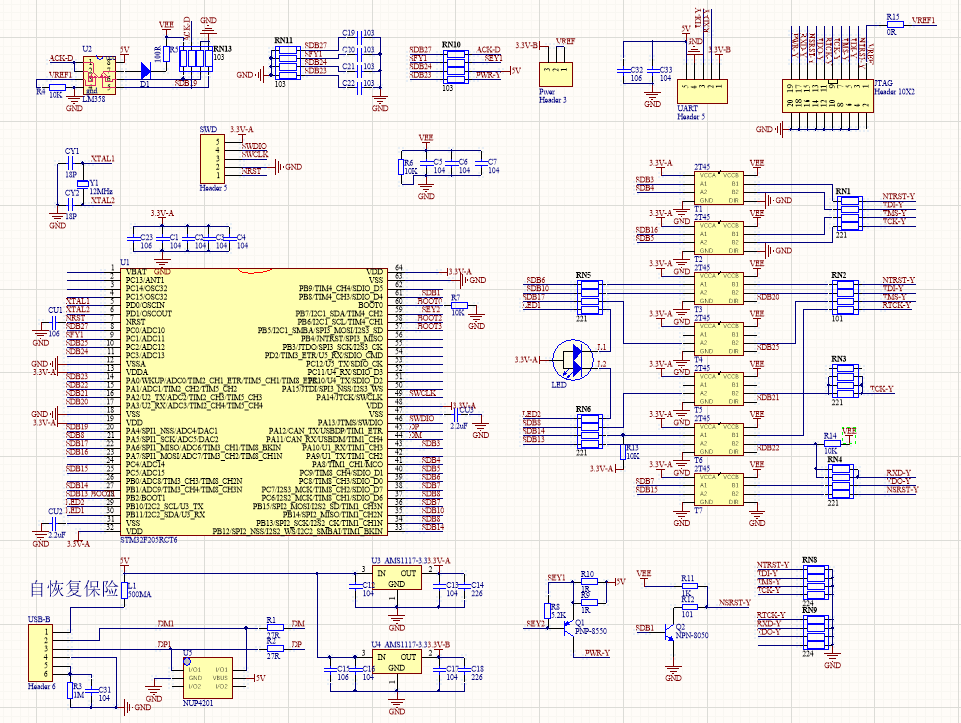Select the R6 10K resistor symbol
Viewport: 961px width, 723px height.
[x=401, y=167]
